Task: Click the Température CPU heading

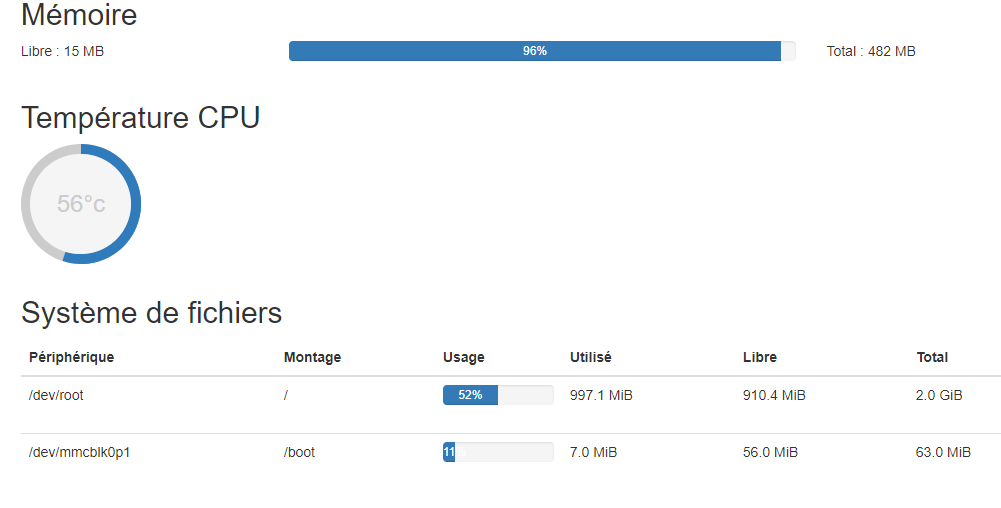Action: coord(140,118)
